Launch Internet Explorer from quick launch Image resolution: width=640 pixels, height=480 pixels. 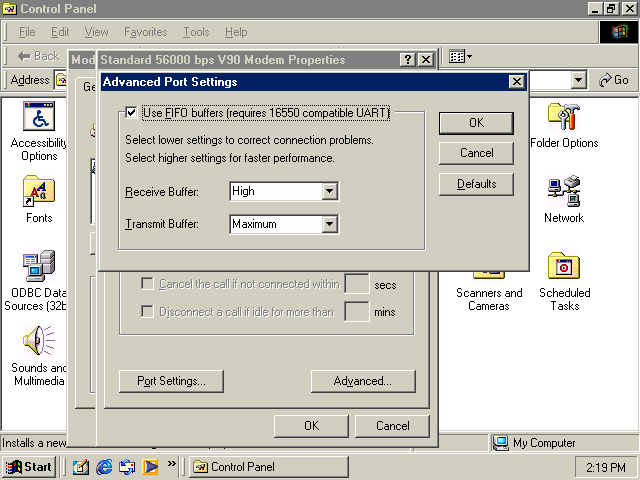[x=104, y=467]
